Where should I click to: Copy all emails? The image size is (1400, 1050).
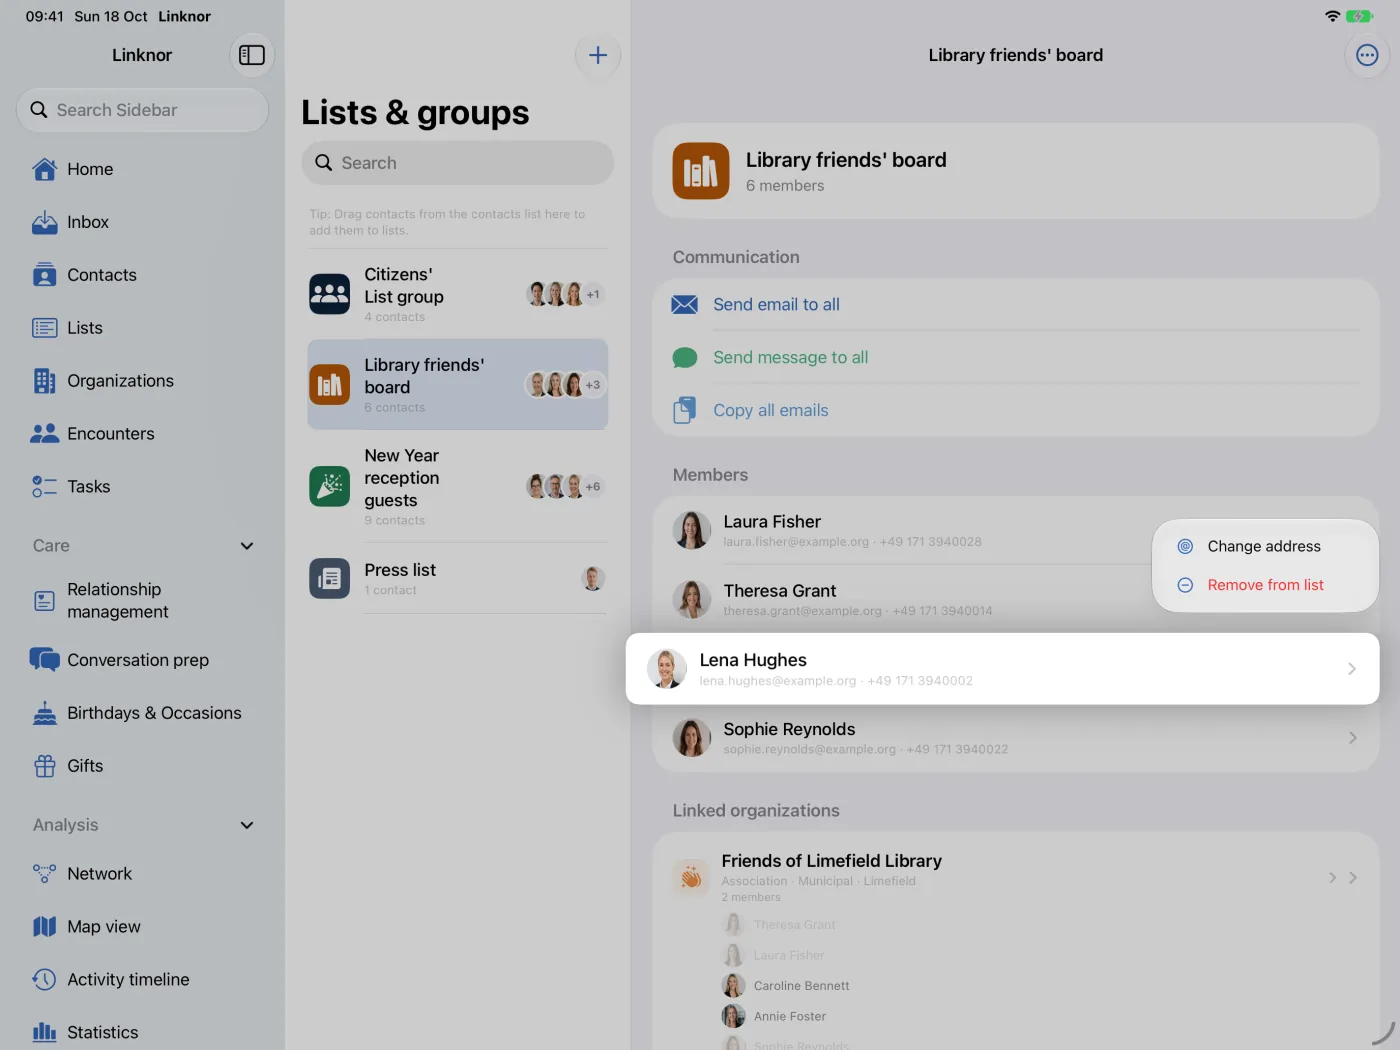1016,411
